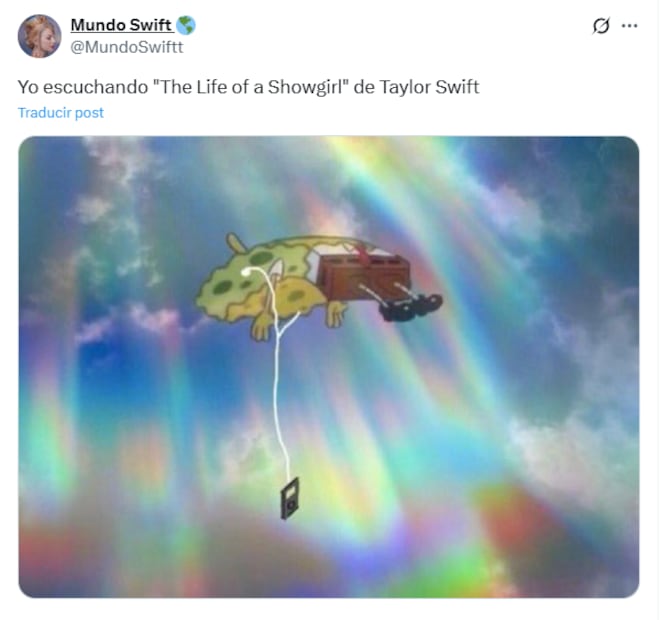Click the word "de" before Taylor Swift

tap(364, 87)
